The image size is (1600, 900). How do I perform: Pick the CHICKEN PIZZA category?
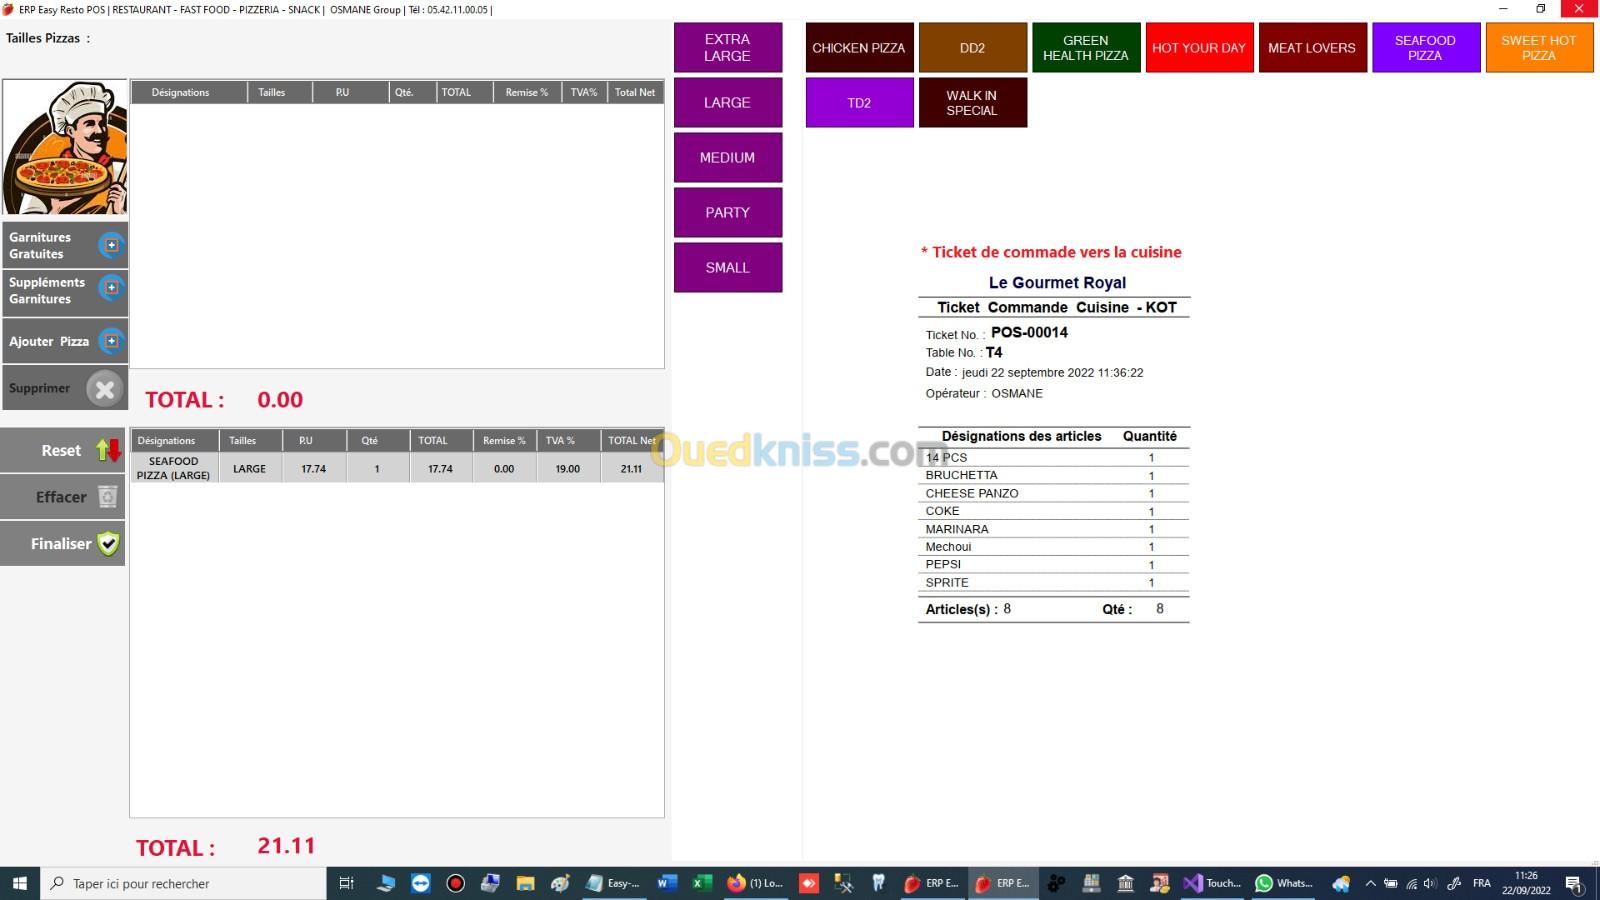point(859,48)
